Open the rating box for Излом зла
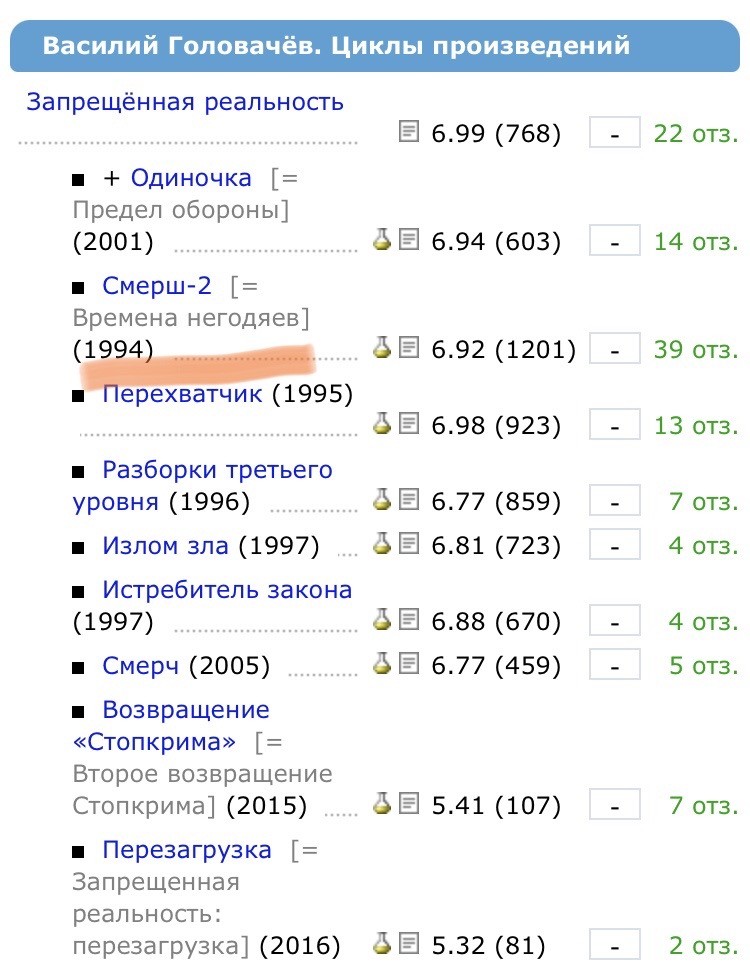 [614, 545]
